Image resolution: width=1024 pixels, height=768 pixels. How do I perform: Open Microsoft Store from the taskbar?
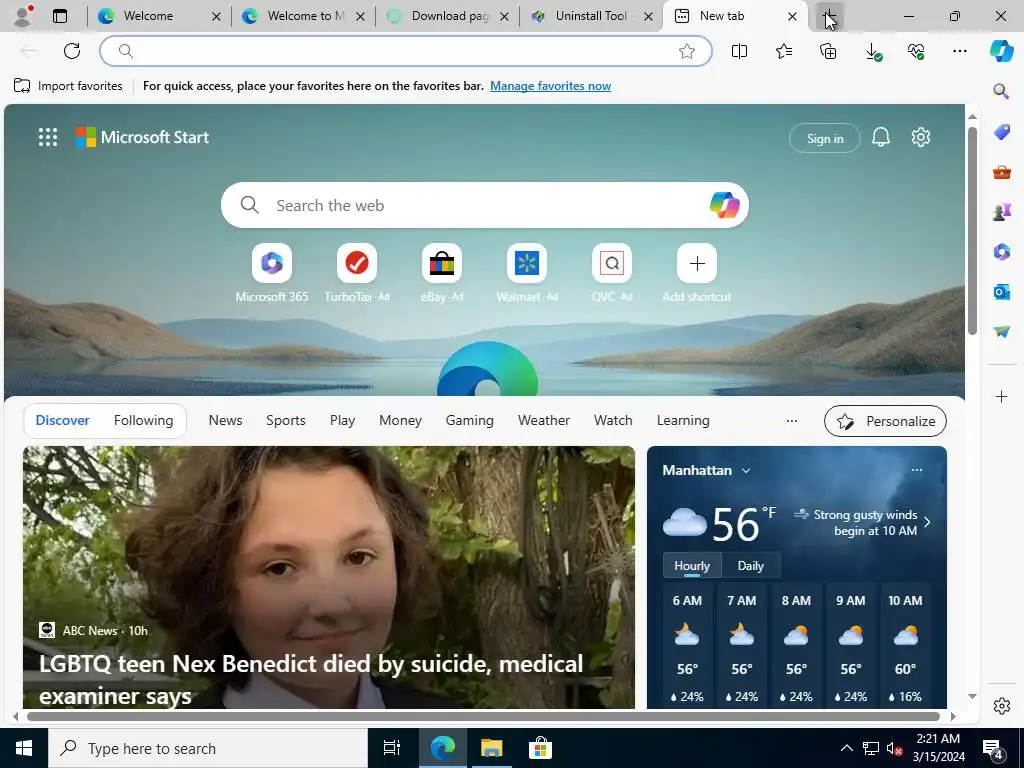[x=540, y=748]
